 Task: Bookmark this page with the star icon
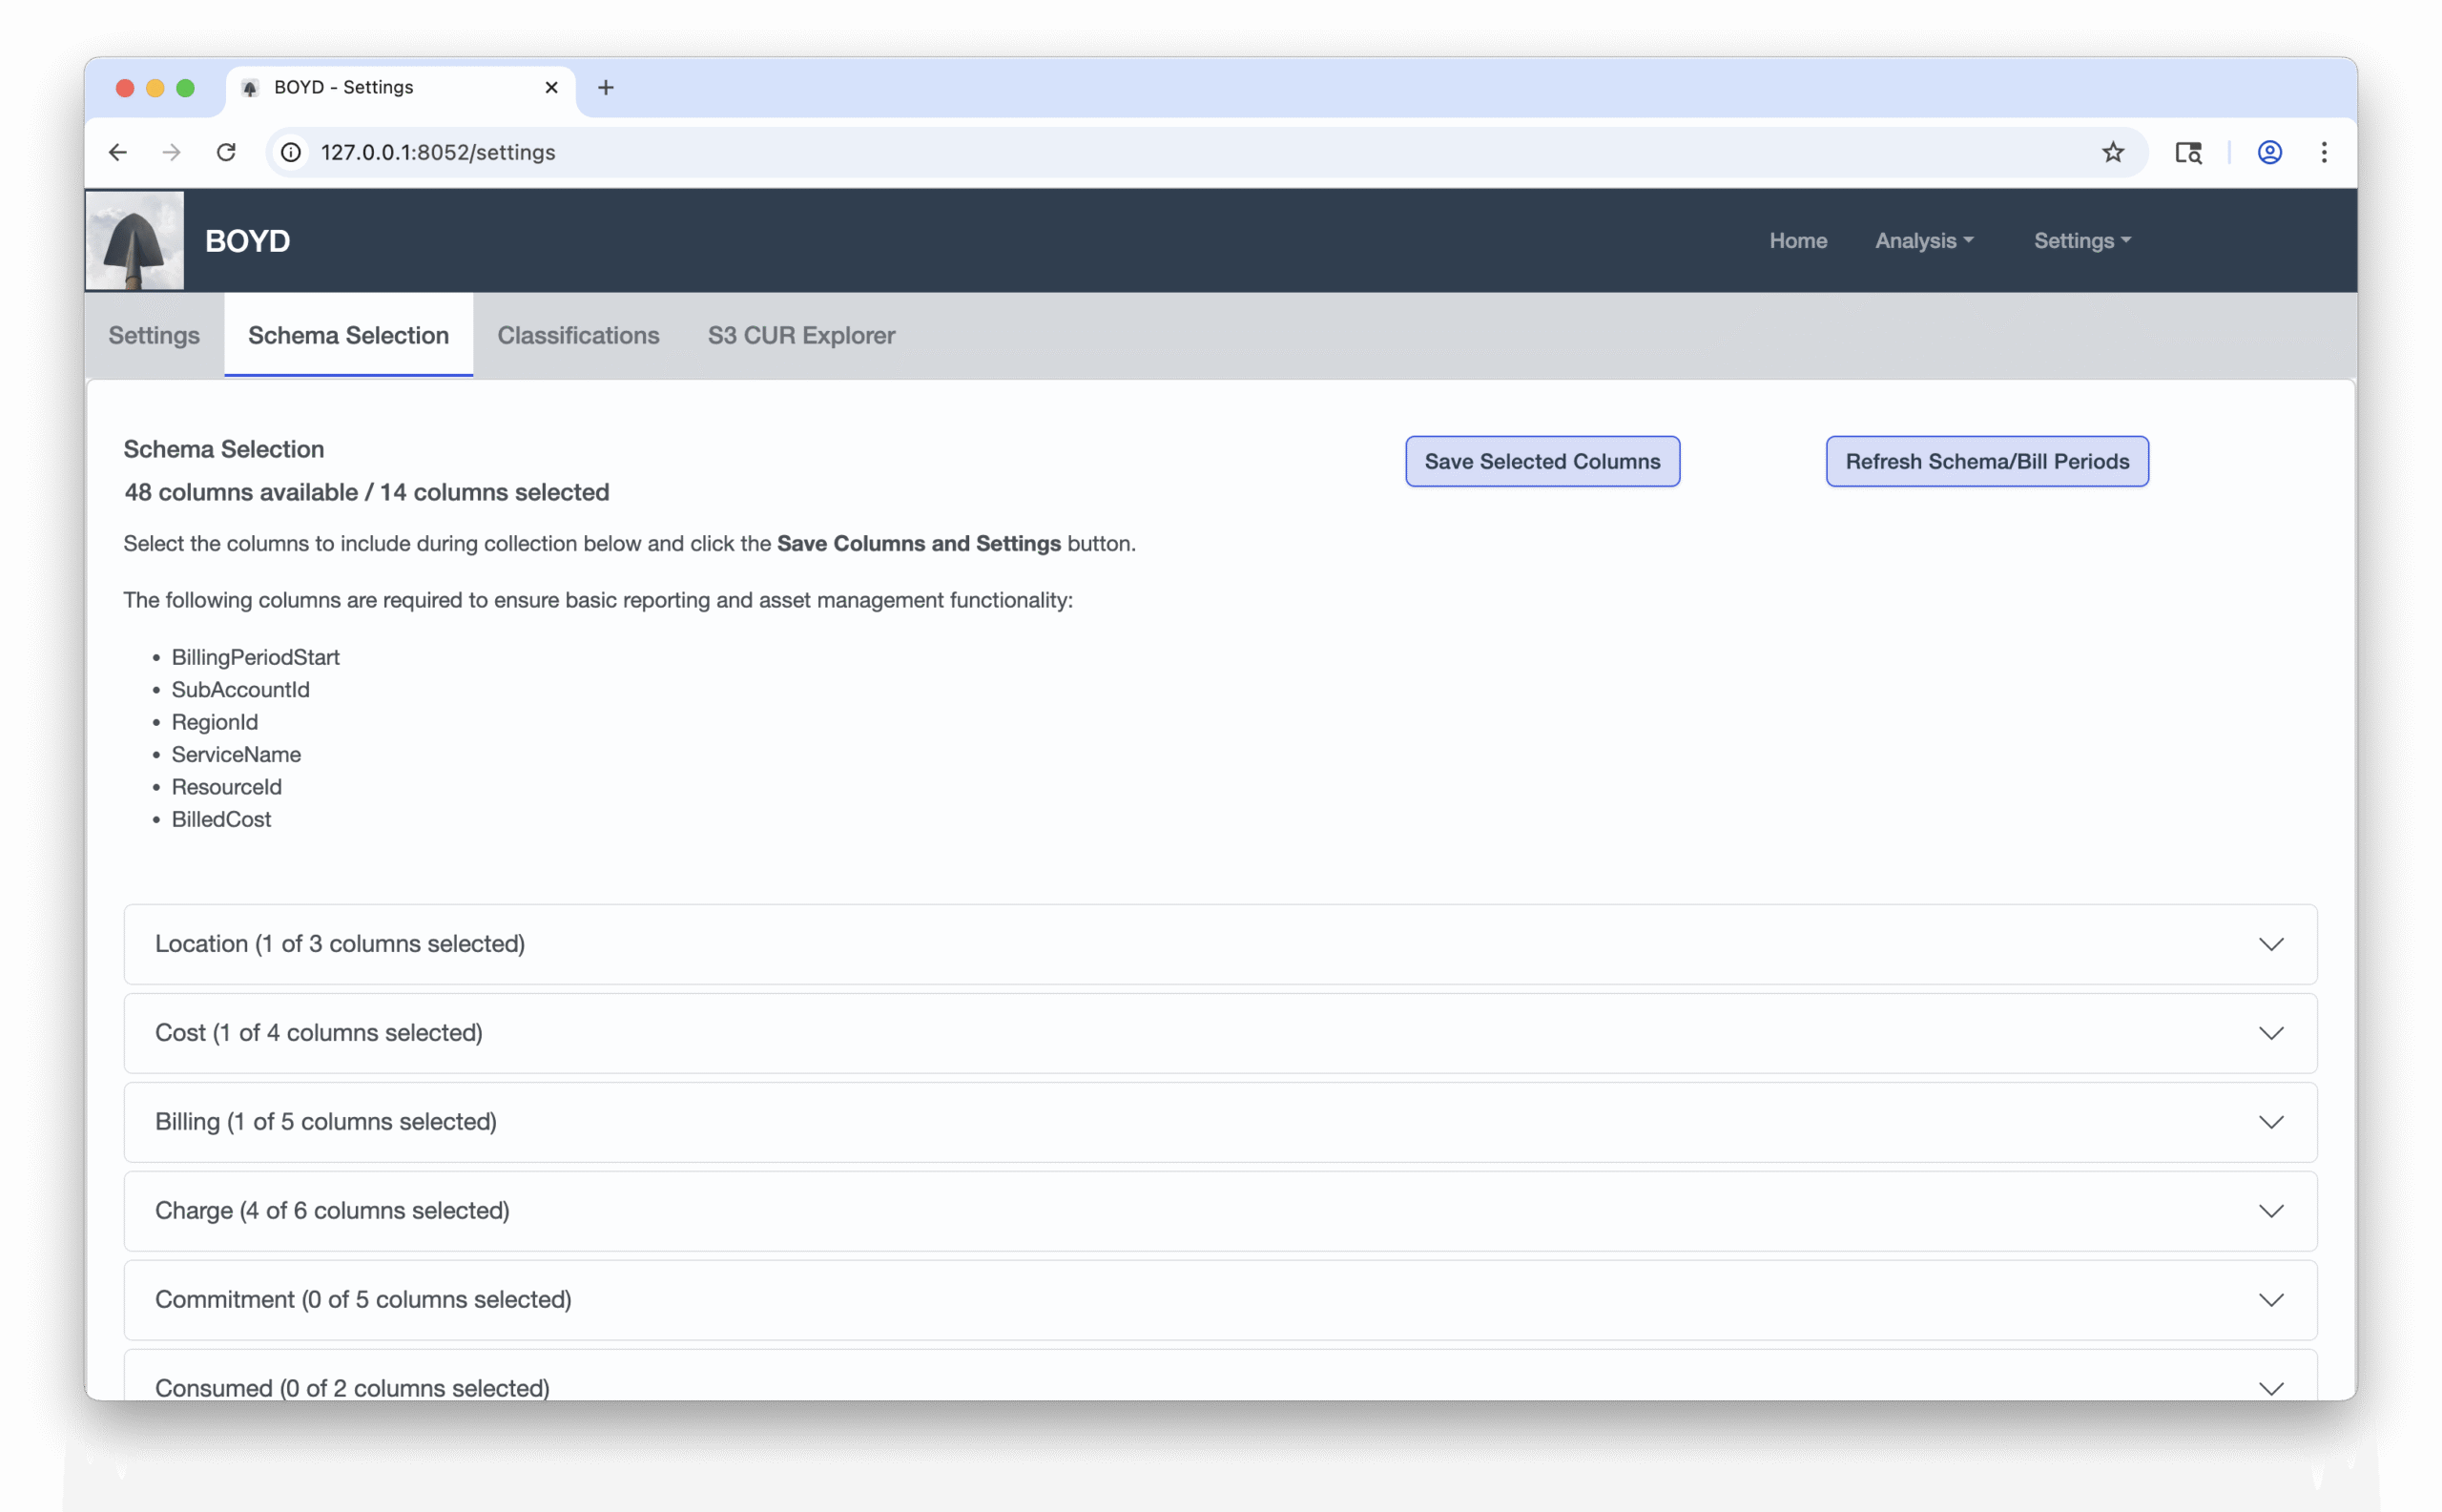pyautogui.click(x=2112, y=152)
